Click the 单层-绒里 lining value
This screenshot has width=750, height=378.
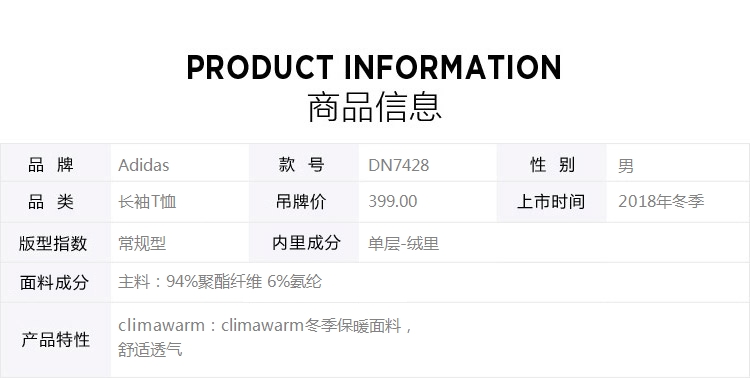pyautogui.click(x=403, y=244)
